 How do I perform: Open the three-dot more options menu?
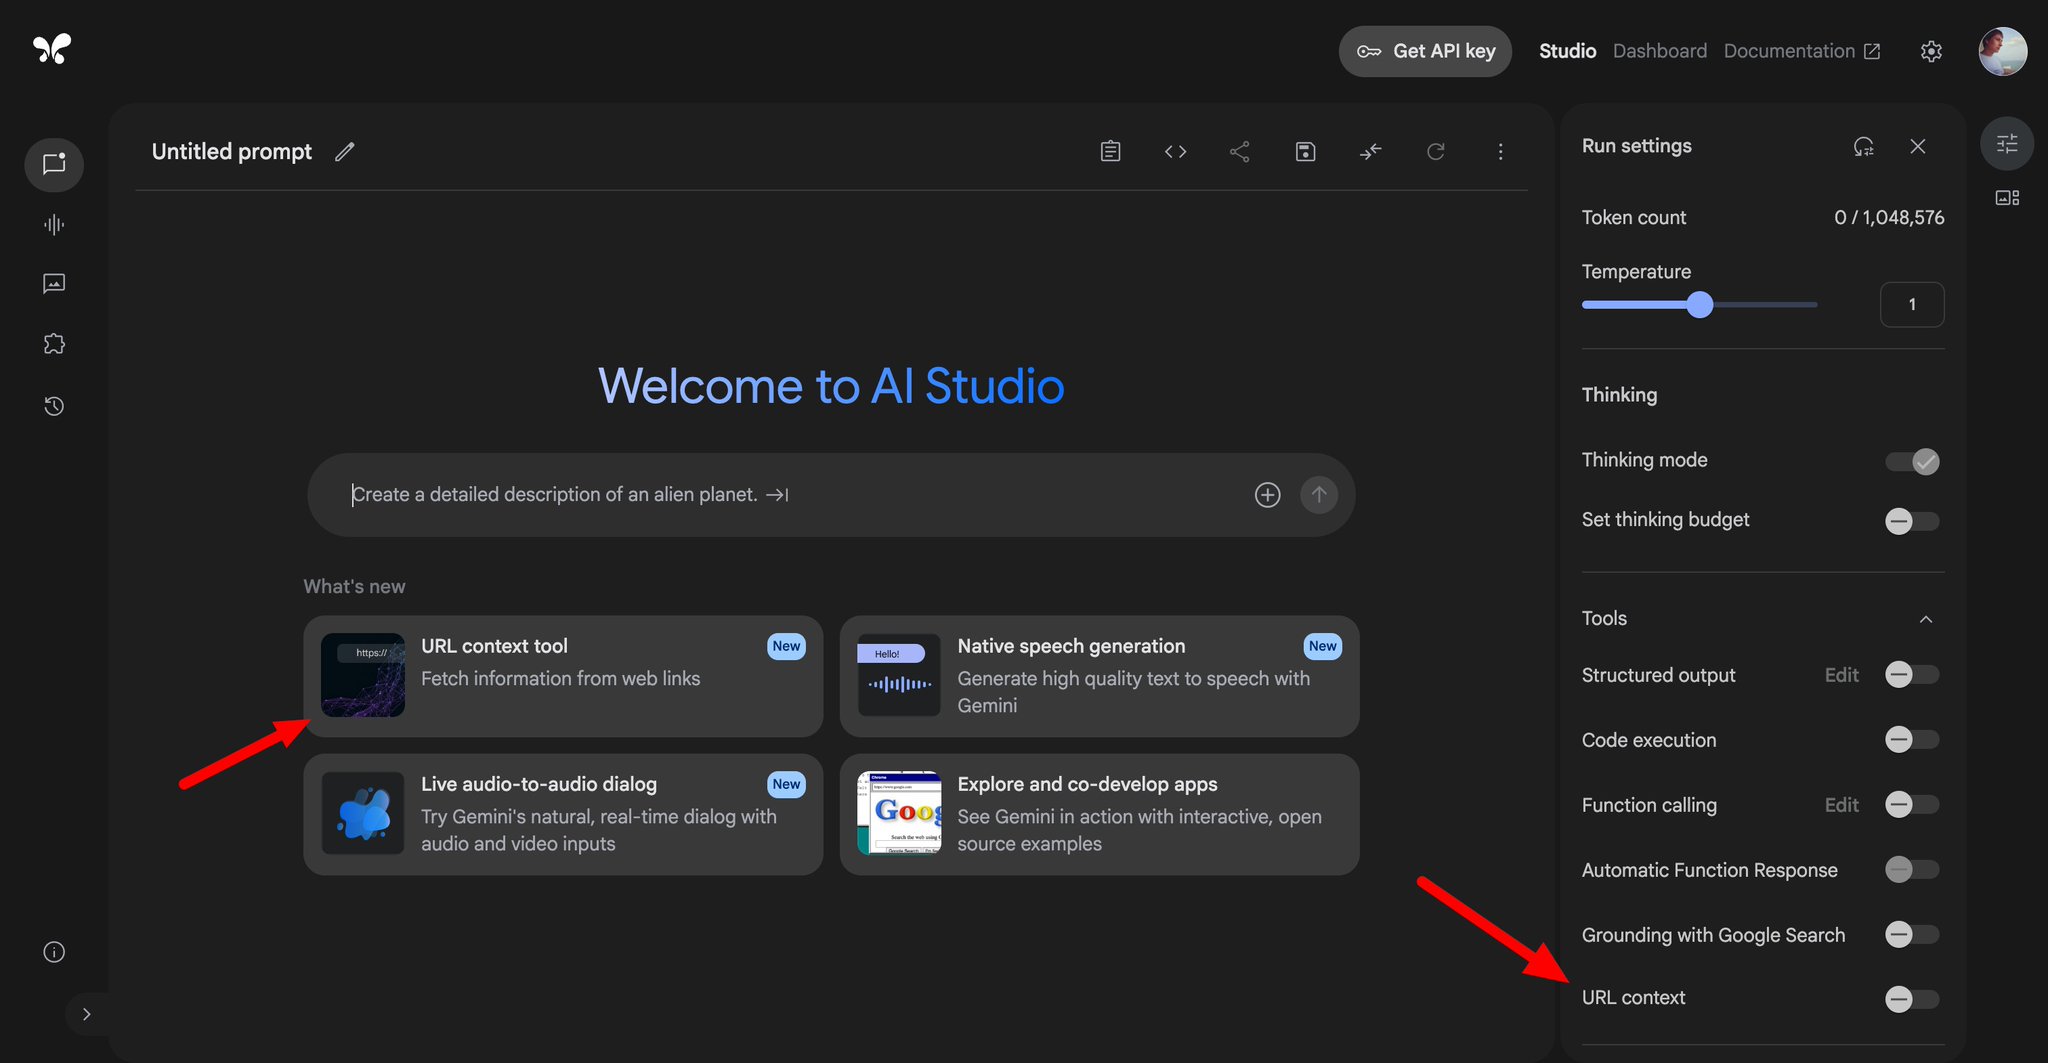(1500, 152)
